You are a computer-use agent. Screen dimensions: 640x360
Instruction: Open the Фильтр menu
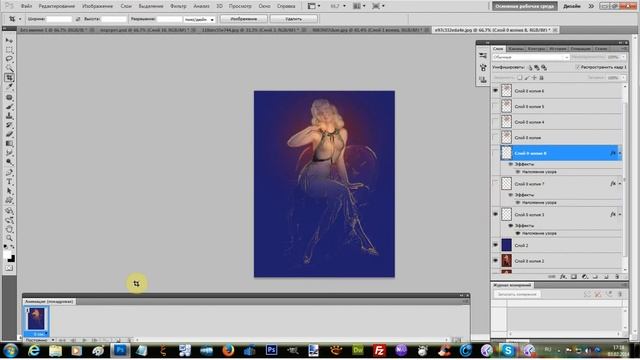pos(178,6)
